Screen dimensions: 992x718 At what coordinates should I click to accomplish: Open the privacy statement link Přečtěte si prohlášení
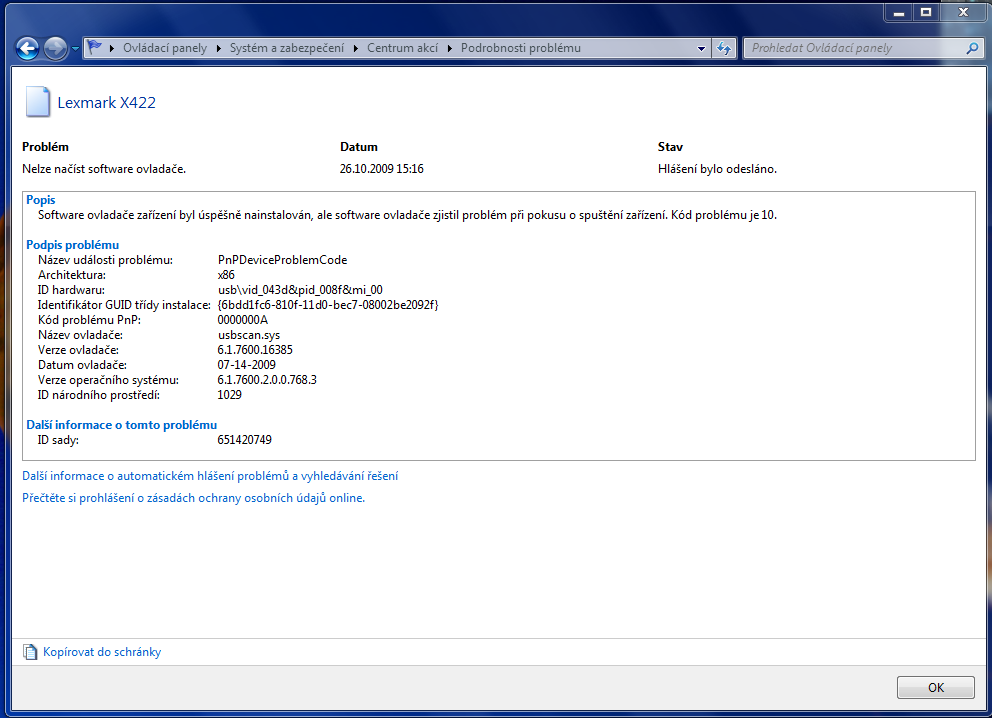[193, 498]
